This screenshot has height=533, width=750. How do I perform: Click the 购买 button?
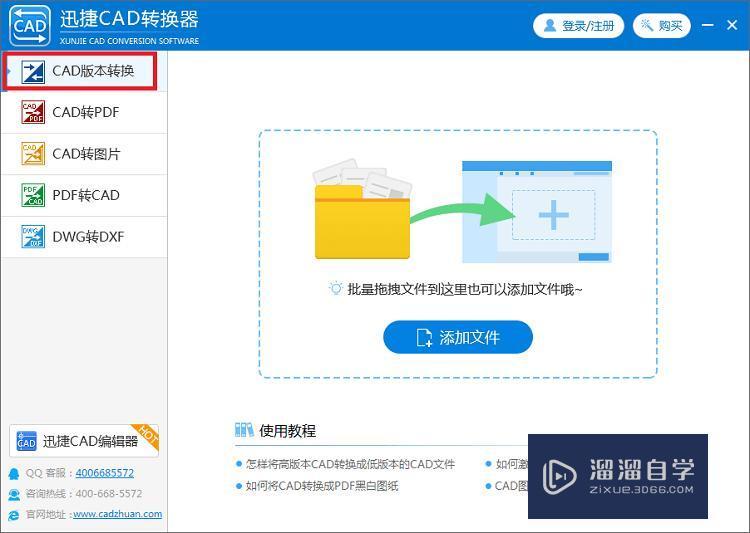[x=662, y=25]
